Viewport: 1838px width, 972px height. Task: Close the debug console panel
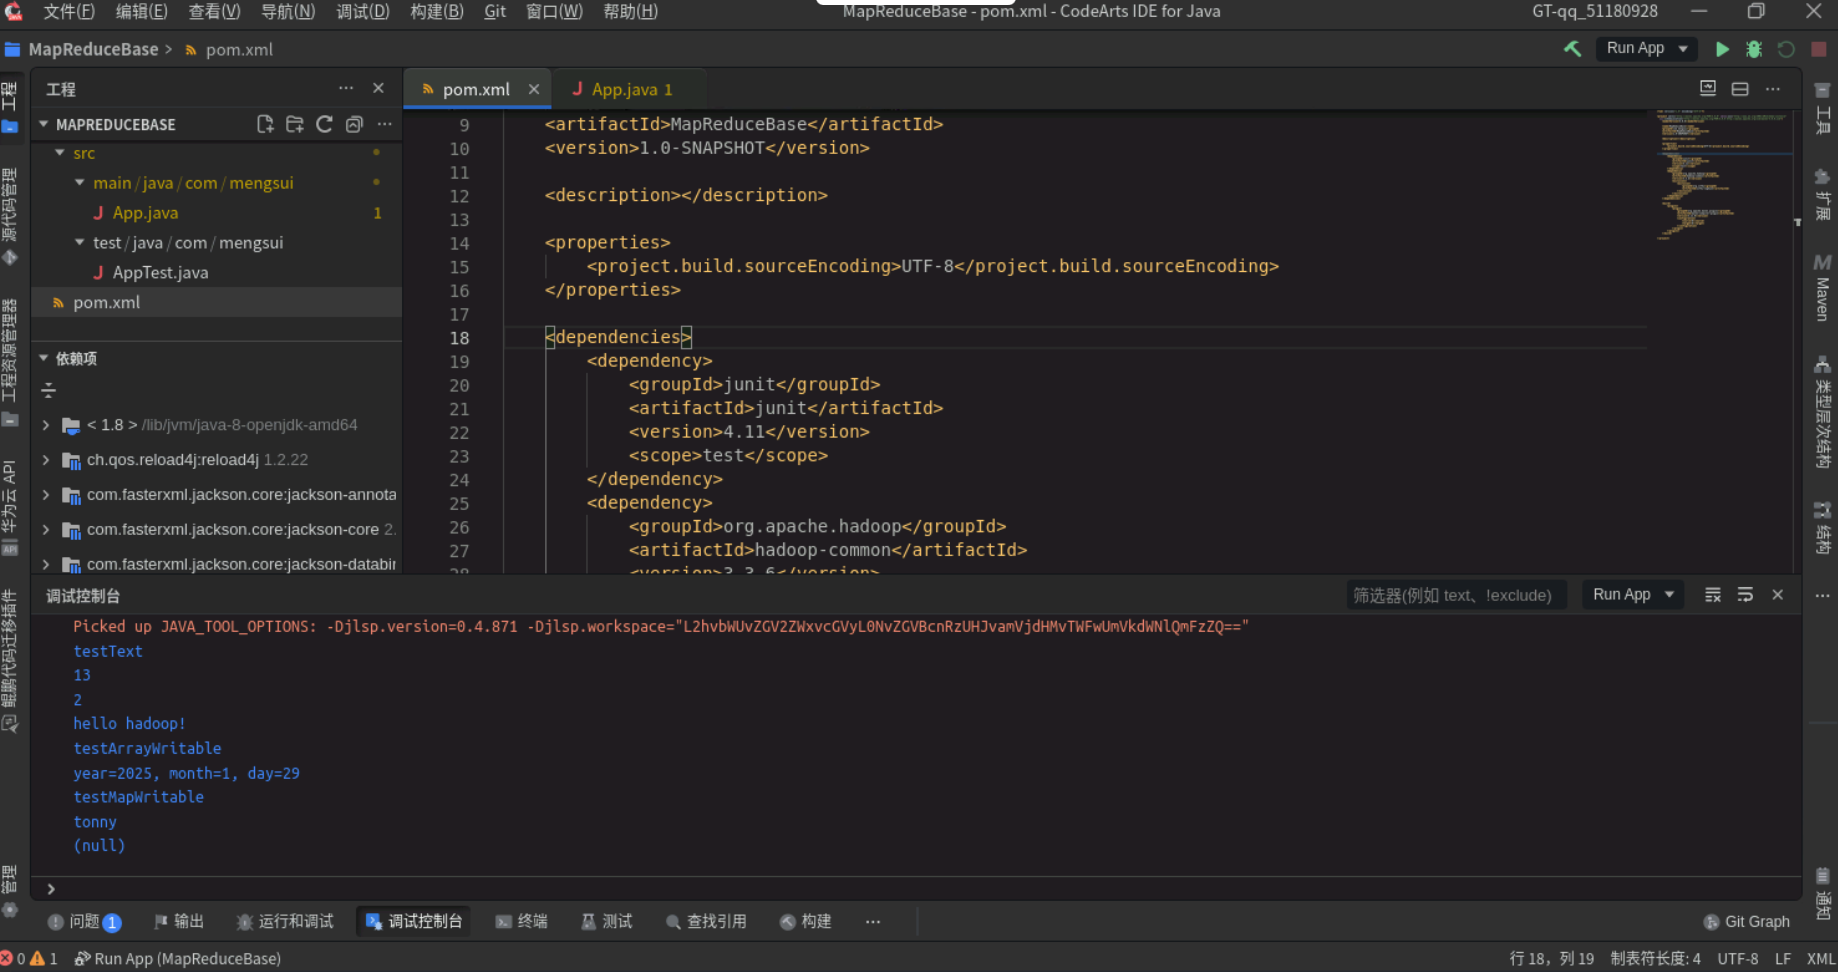coord(1778,595)
